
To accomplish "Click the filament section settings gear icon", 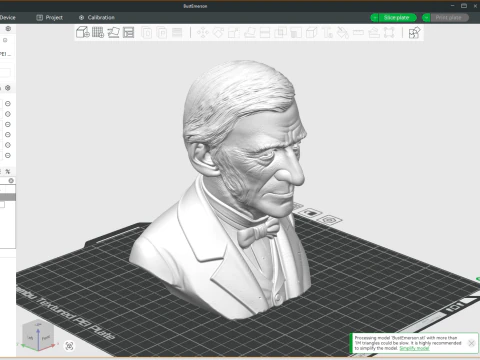I will pyautogui.click(x=8, y=88).
